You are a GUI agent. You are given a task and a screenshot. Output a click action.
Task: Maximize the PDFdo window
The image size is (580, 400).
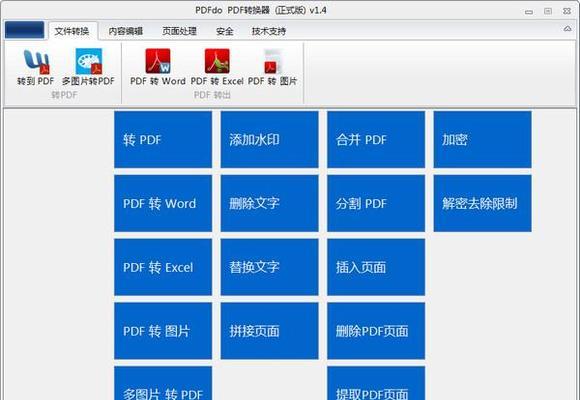point(548,11)
